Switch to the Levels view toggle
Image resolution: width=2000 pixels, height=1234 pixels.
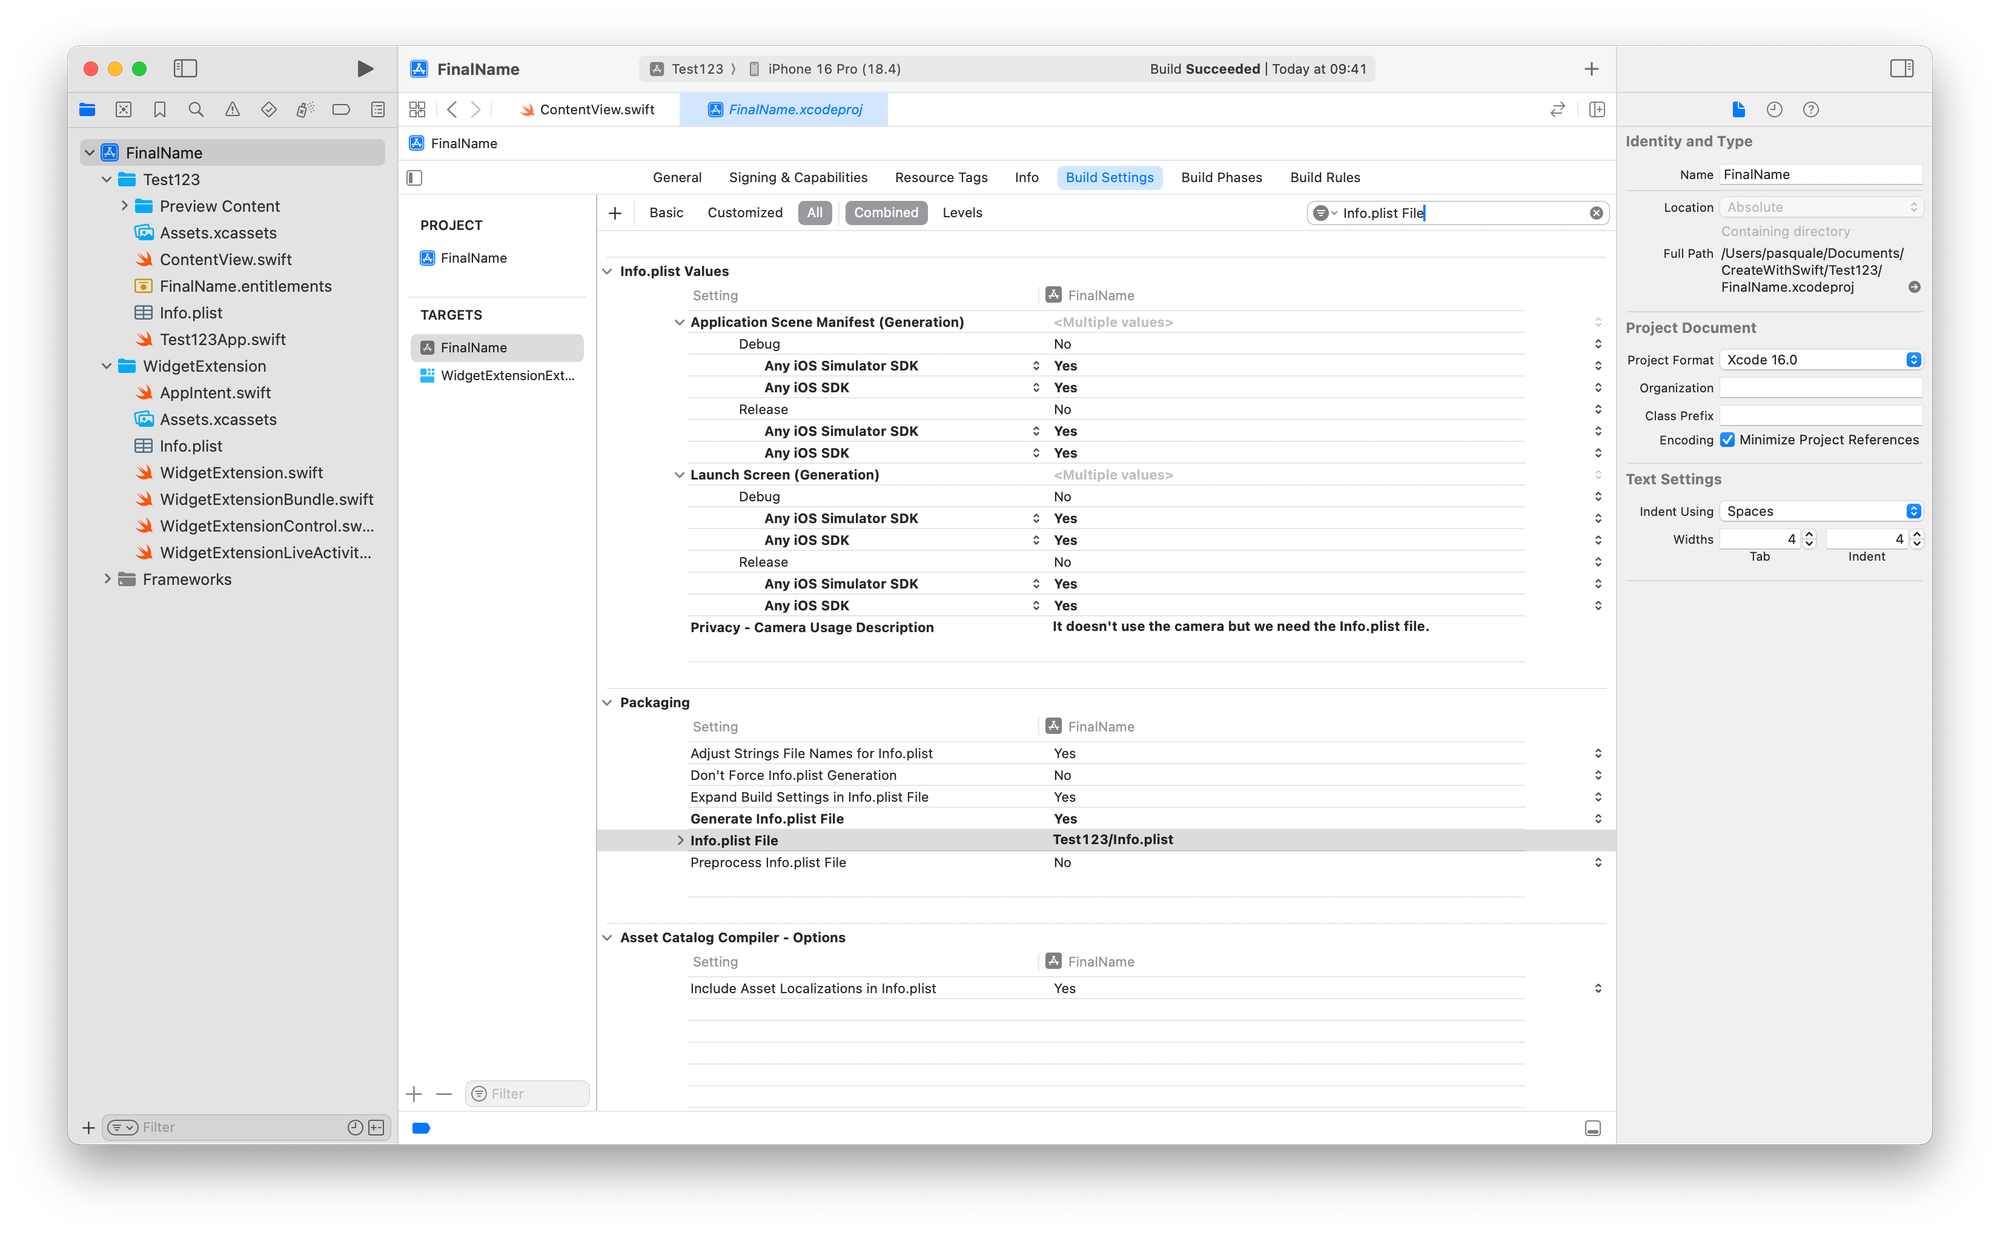click(x=962, y=213)
